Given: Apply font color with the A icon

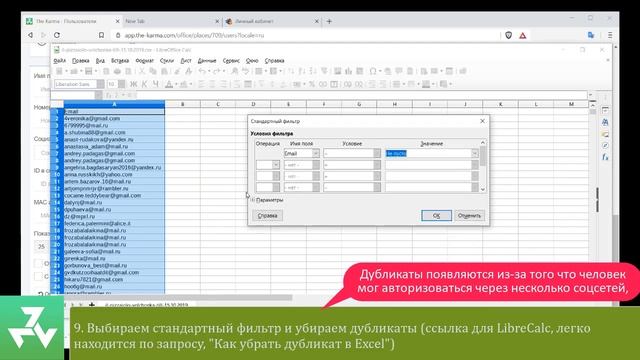Looking at the screenshot, I should [169, 84].
